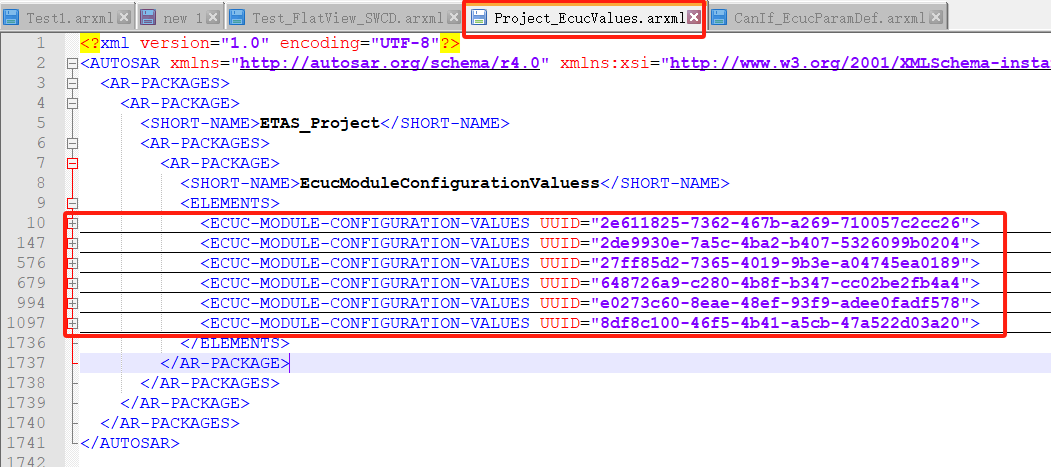Open the new 1 tab

tap(180, 17)
